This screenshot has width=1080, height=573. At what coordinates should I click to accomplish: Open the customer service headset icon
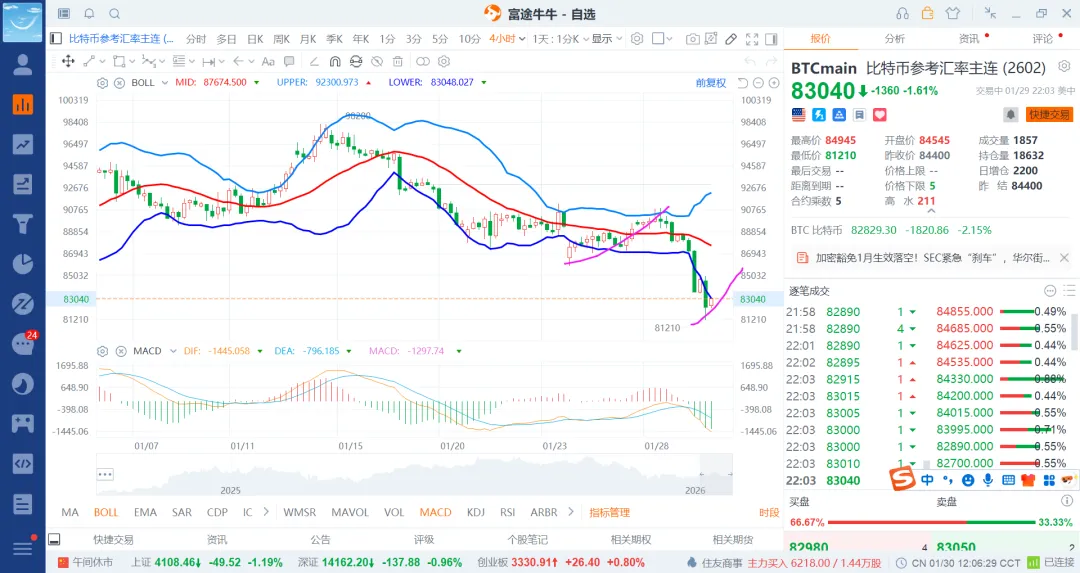click(x=901, y=13)
